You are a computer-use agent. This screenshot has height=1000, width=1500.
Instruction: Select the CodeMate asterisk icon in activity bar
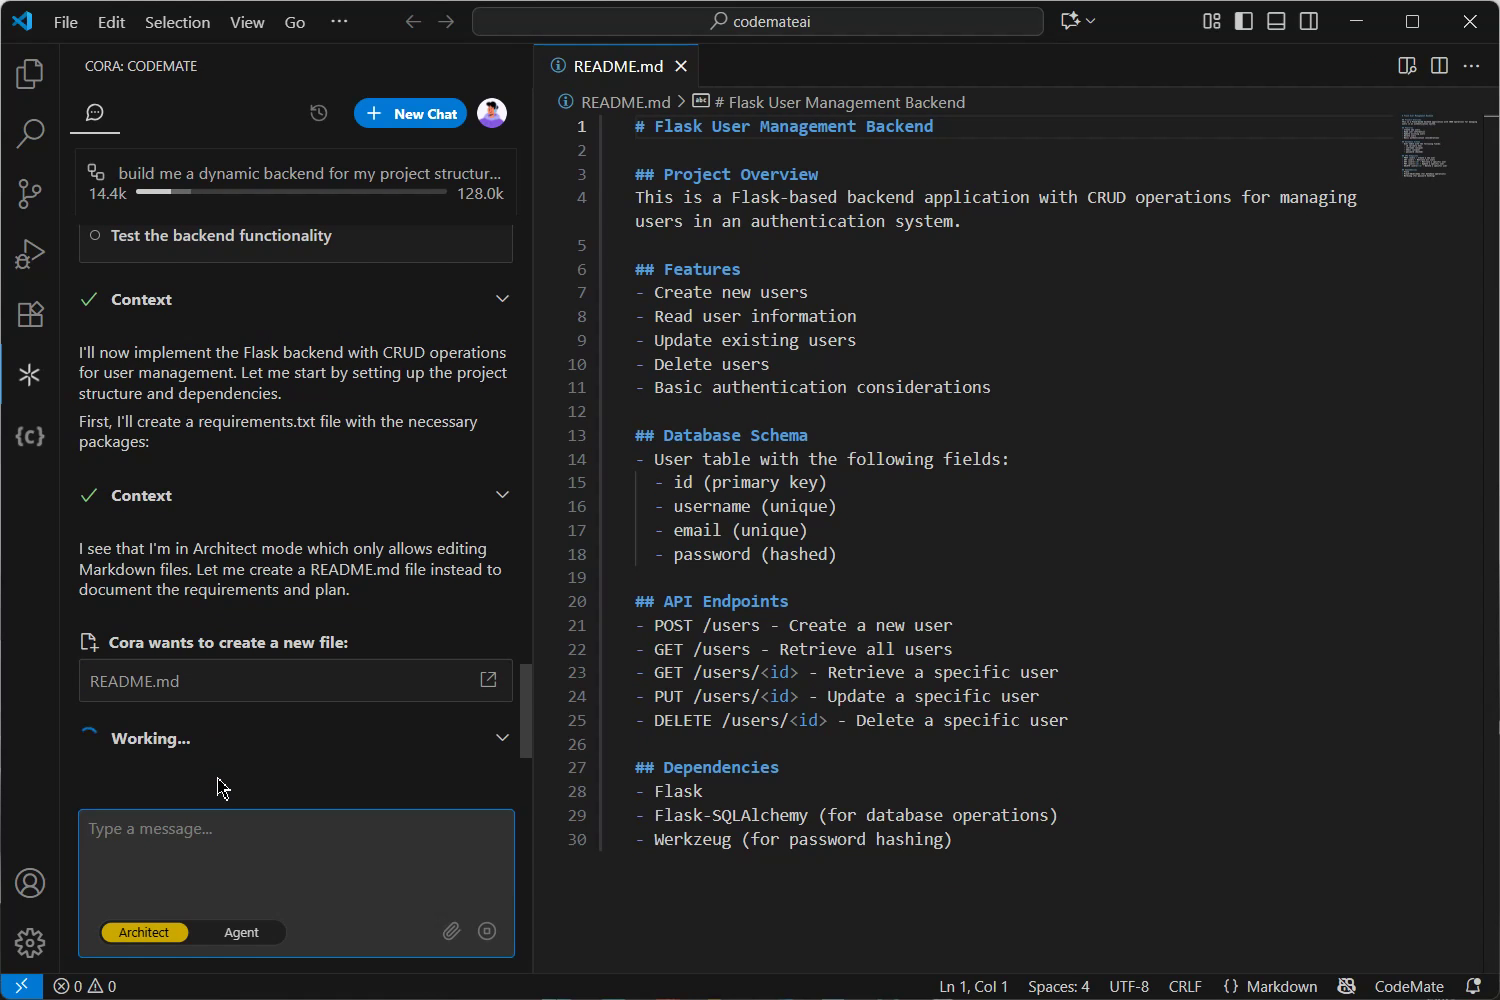[30, 374]
